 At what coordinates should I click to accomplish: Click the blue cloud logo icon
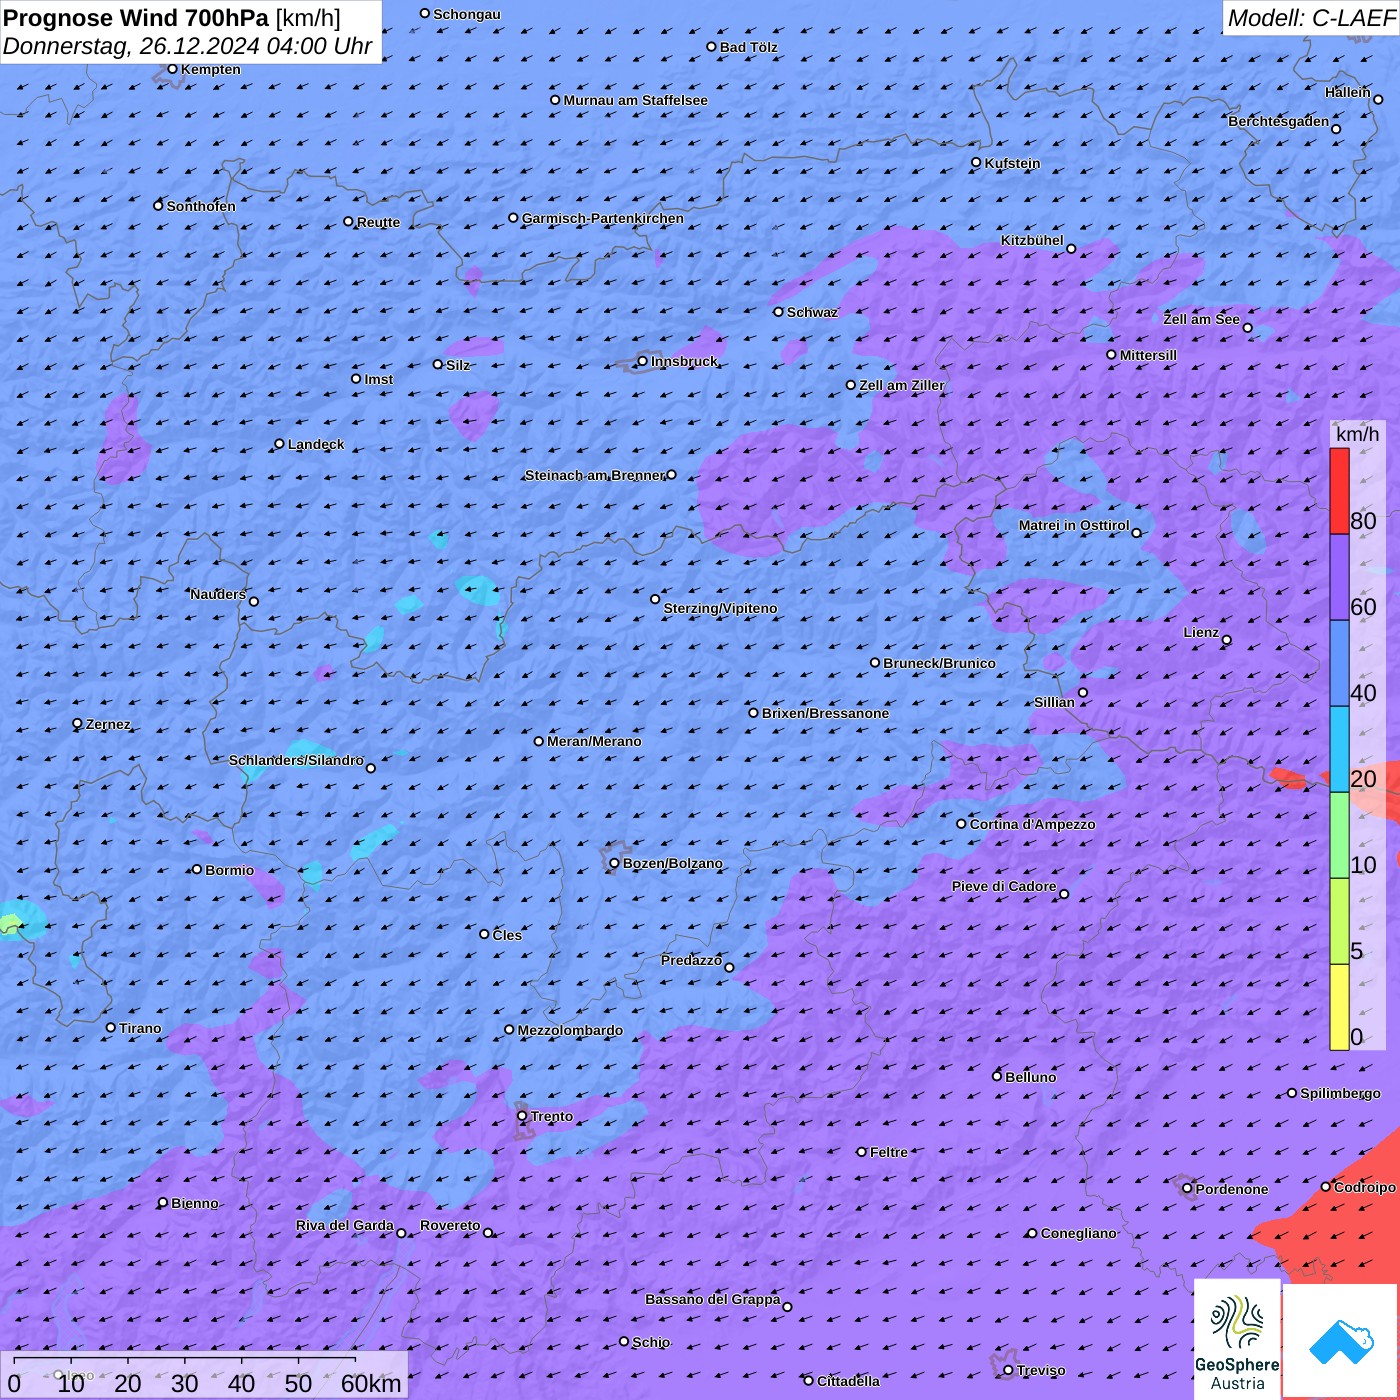(1341, 1342)
